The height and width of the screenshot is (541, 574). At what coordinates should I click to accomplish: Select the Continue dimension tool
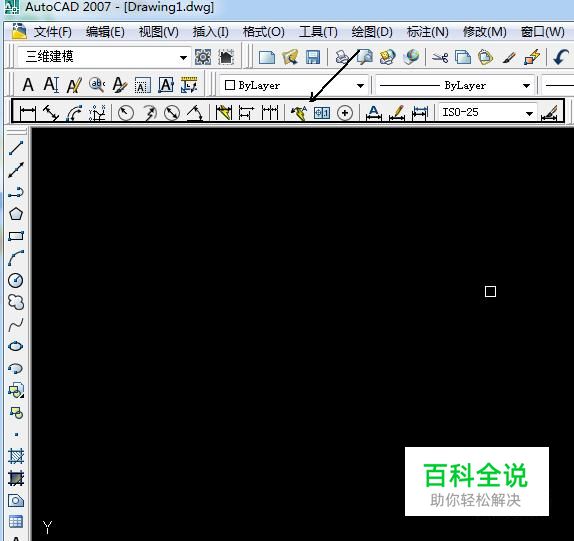(x=270, y=113)
